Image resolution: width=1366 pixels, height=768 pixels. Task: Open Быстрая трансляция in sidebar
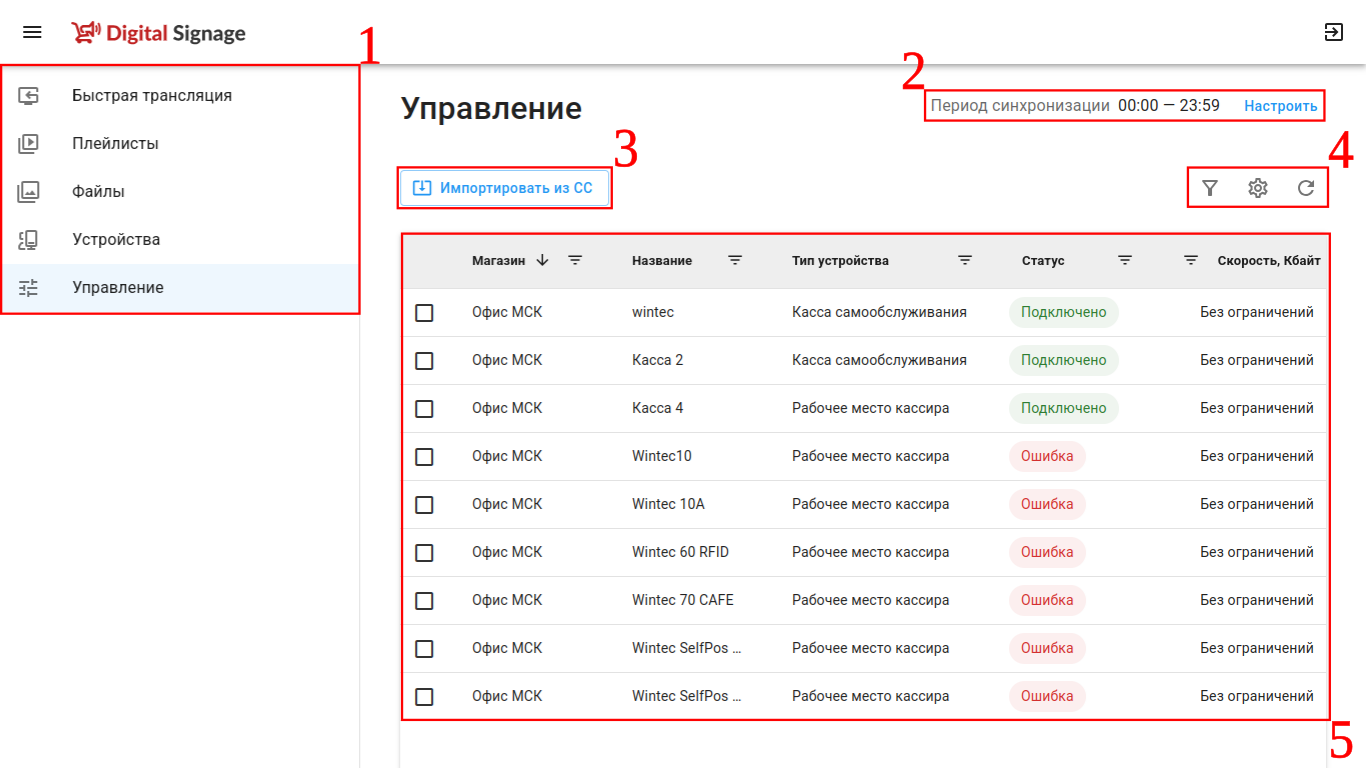point(151,96)
